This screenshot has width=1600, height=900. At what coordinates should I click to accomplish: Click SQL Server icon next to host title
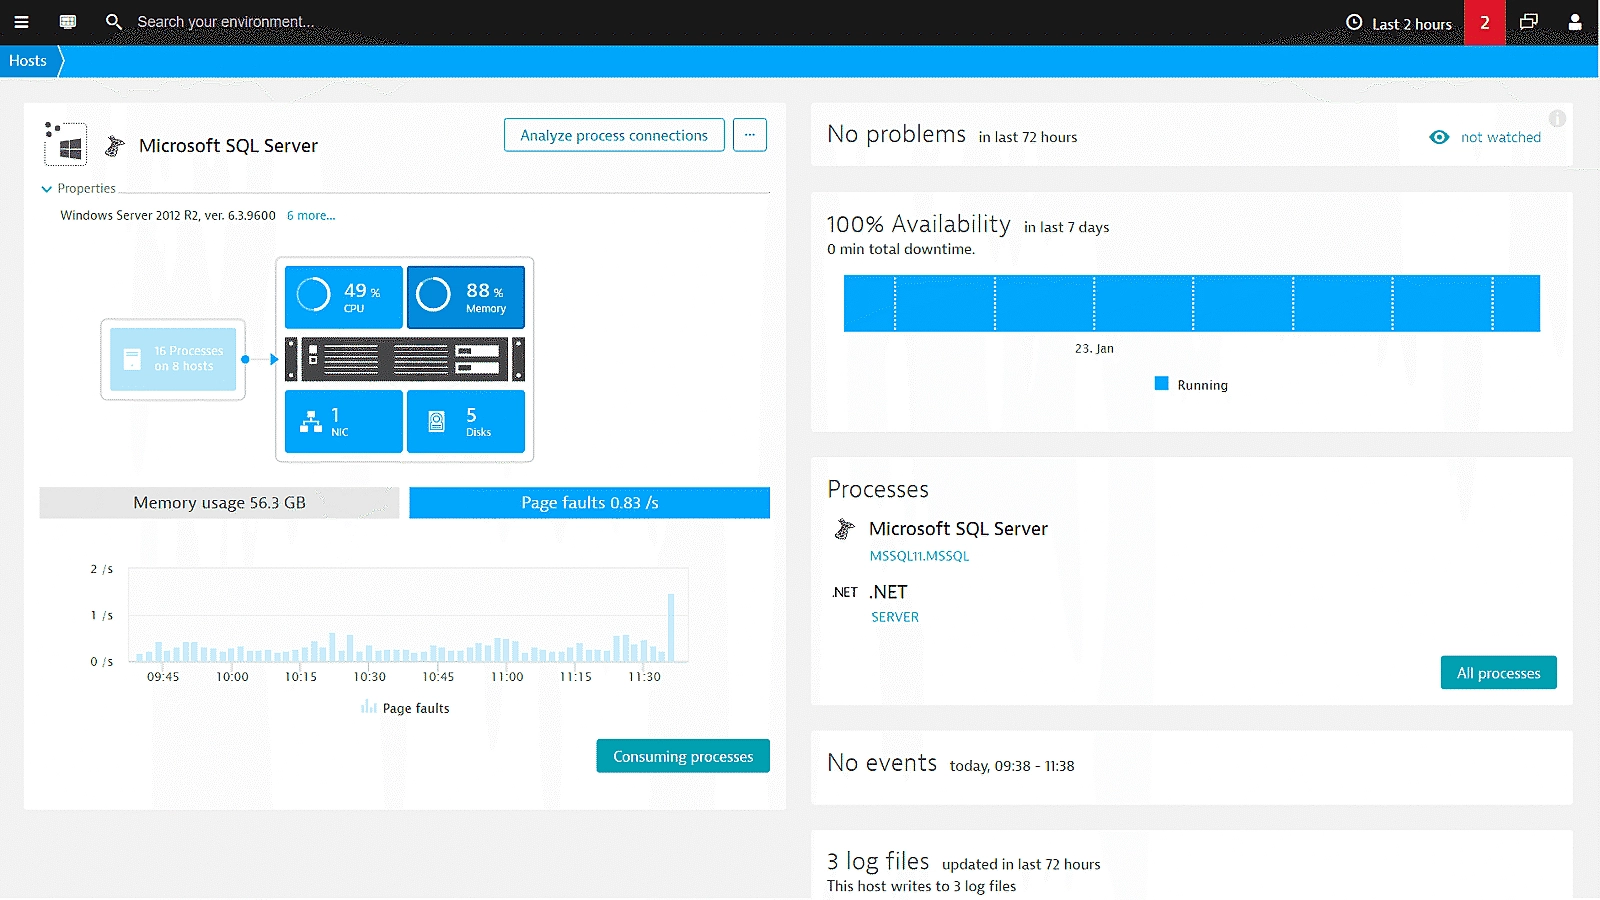tap(115, 146)
